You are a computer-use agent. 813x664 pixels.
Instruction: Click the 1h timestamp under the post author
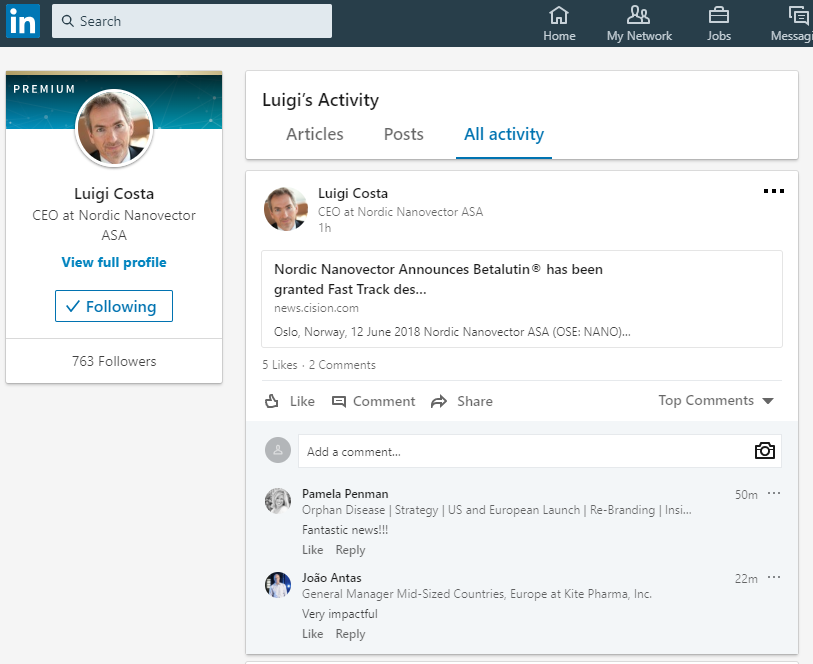(x=325, y=228)
